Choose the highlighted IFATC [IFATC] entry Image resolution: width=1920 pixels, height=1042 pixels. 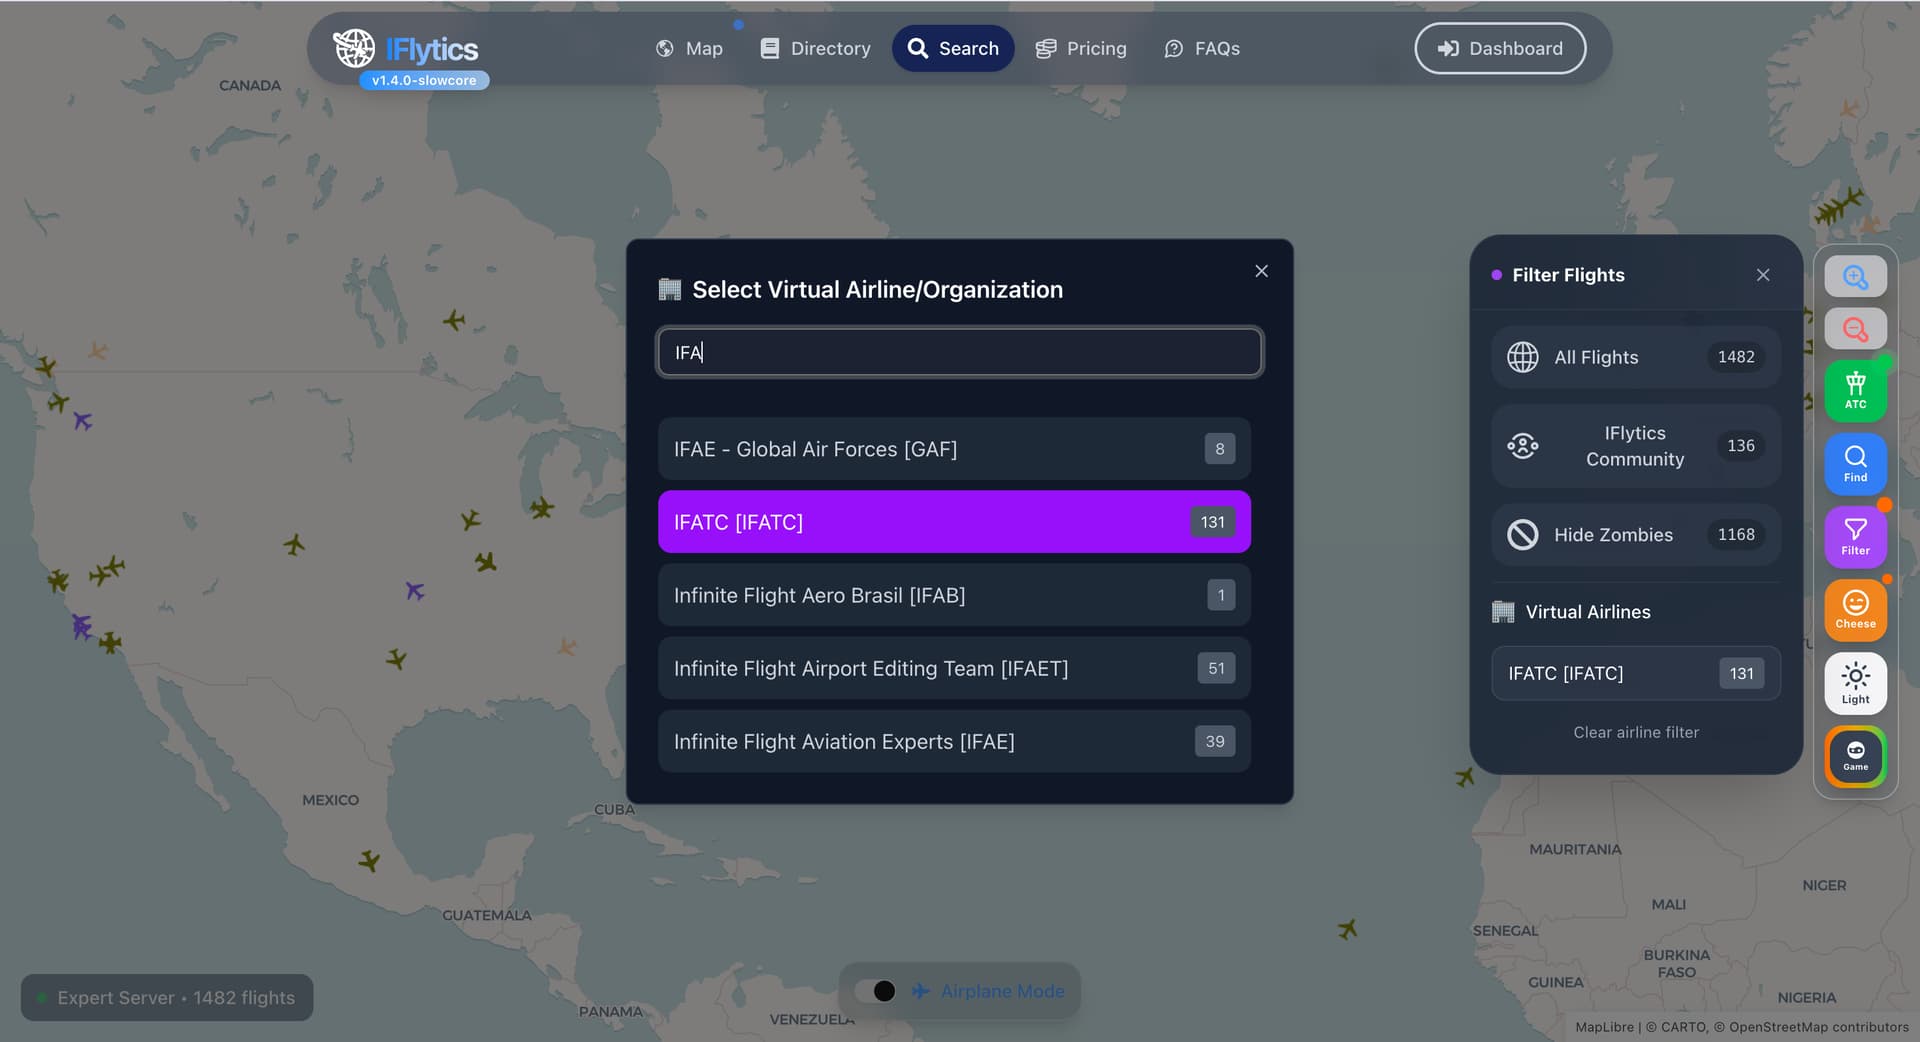click(954, 522)
